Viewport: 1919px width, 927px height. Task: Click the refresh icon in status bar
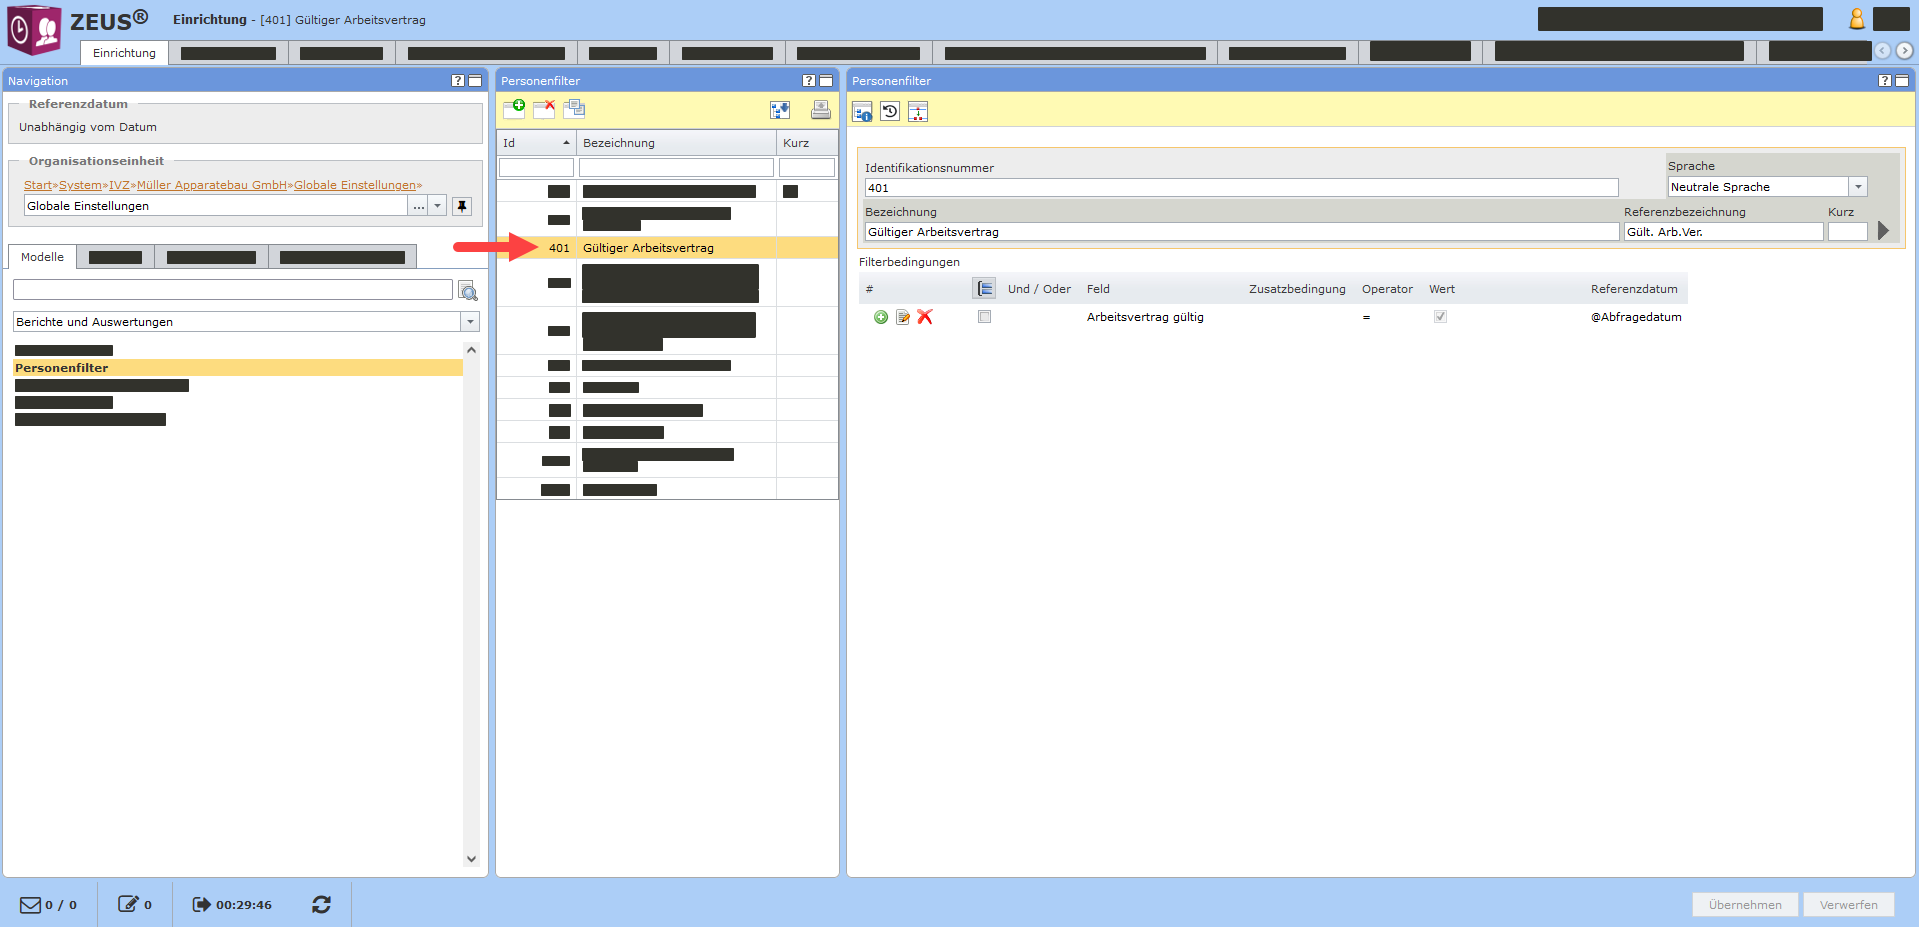click(321, 904)
